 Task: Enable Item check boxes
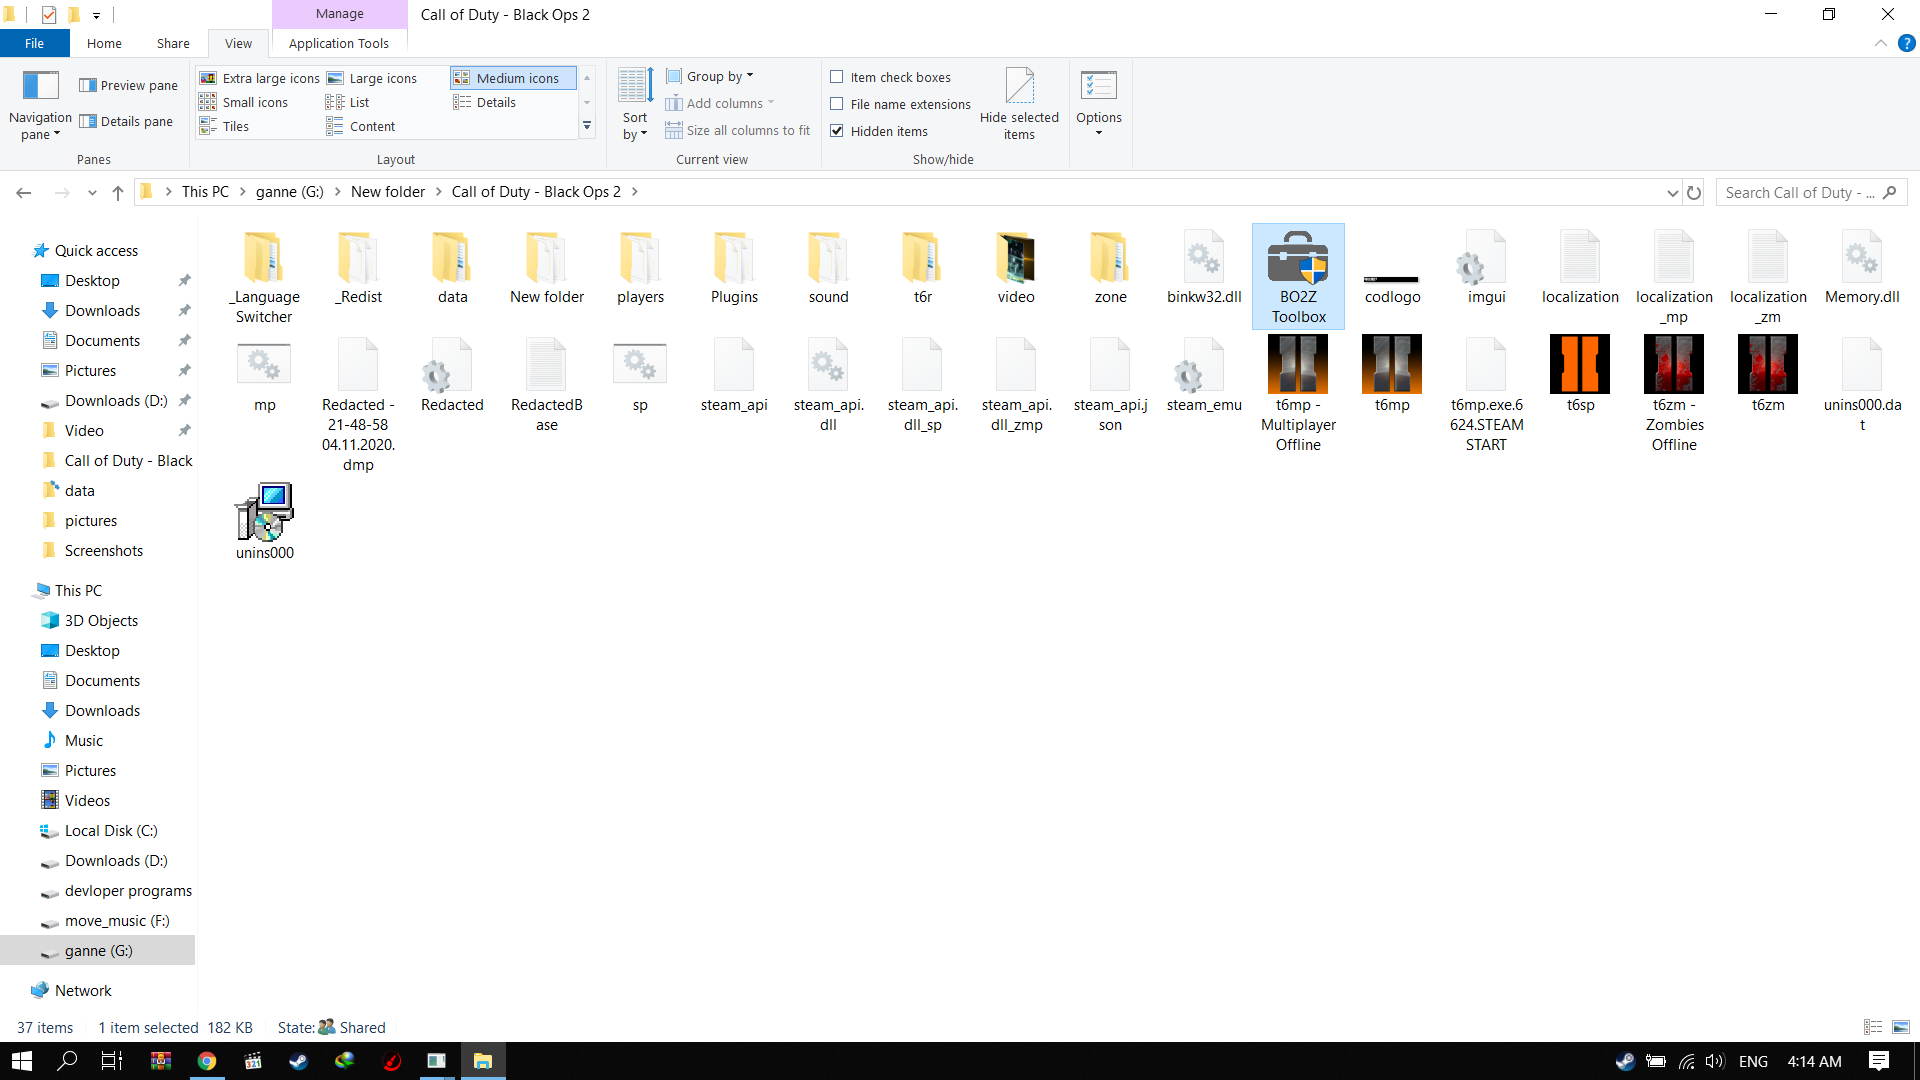837,77
